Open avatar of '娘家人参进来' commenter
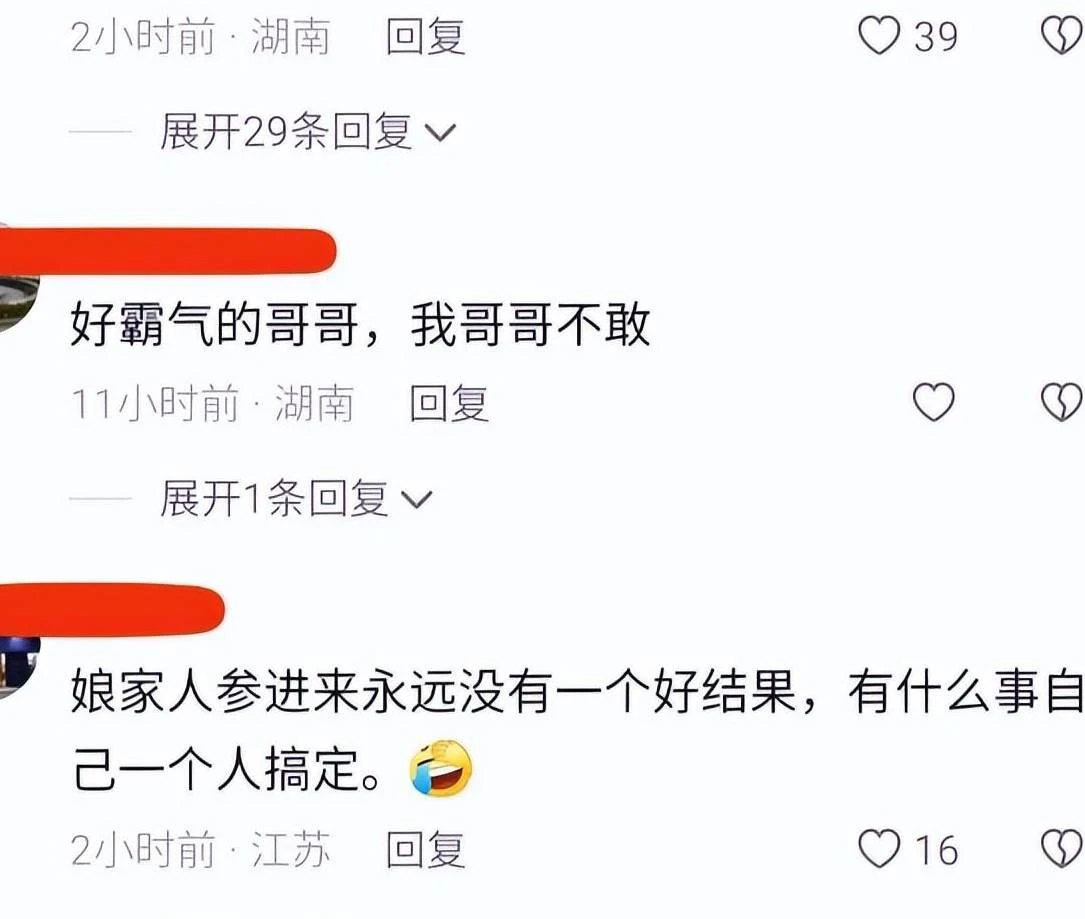Image resolution: width=1085 pixels, height=919 pixels. pyautogui.click(x=17, y=666)
